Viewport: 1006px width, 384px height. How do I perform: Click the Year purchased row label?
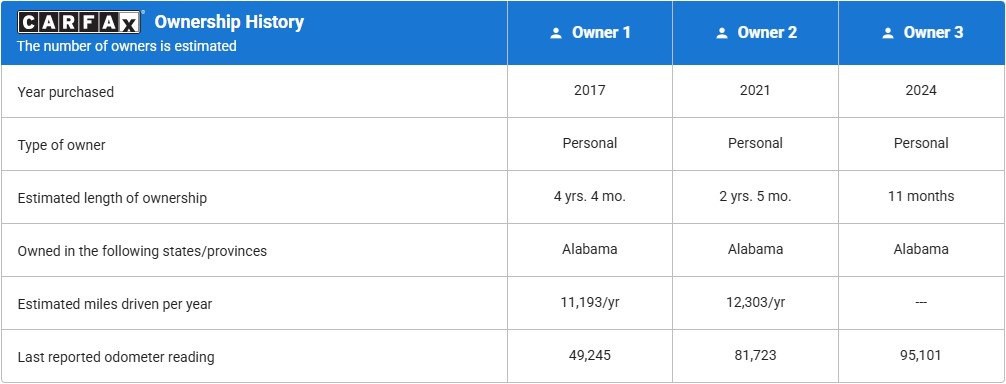click(x=65, y=92)
